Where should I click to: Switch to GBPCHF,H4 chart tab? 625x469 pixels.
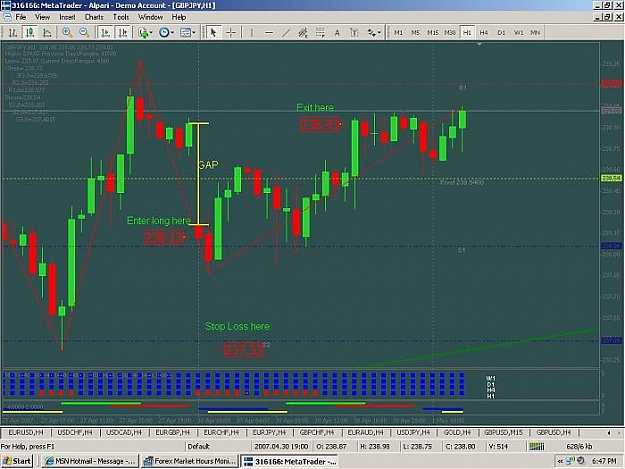[x=317, y=432]
